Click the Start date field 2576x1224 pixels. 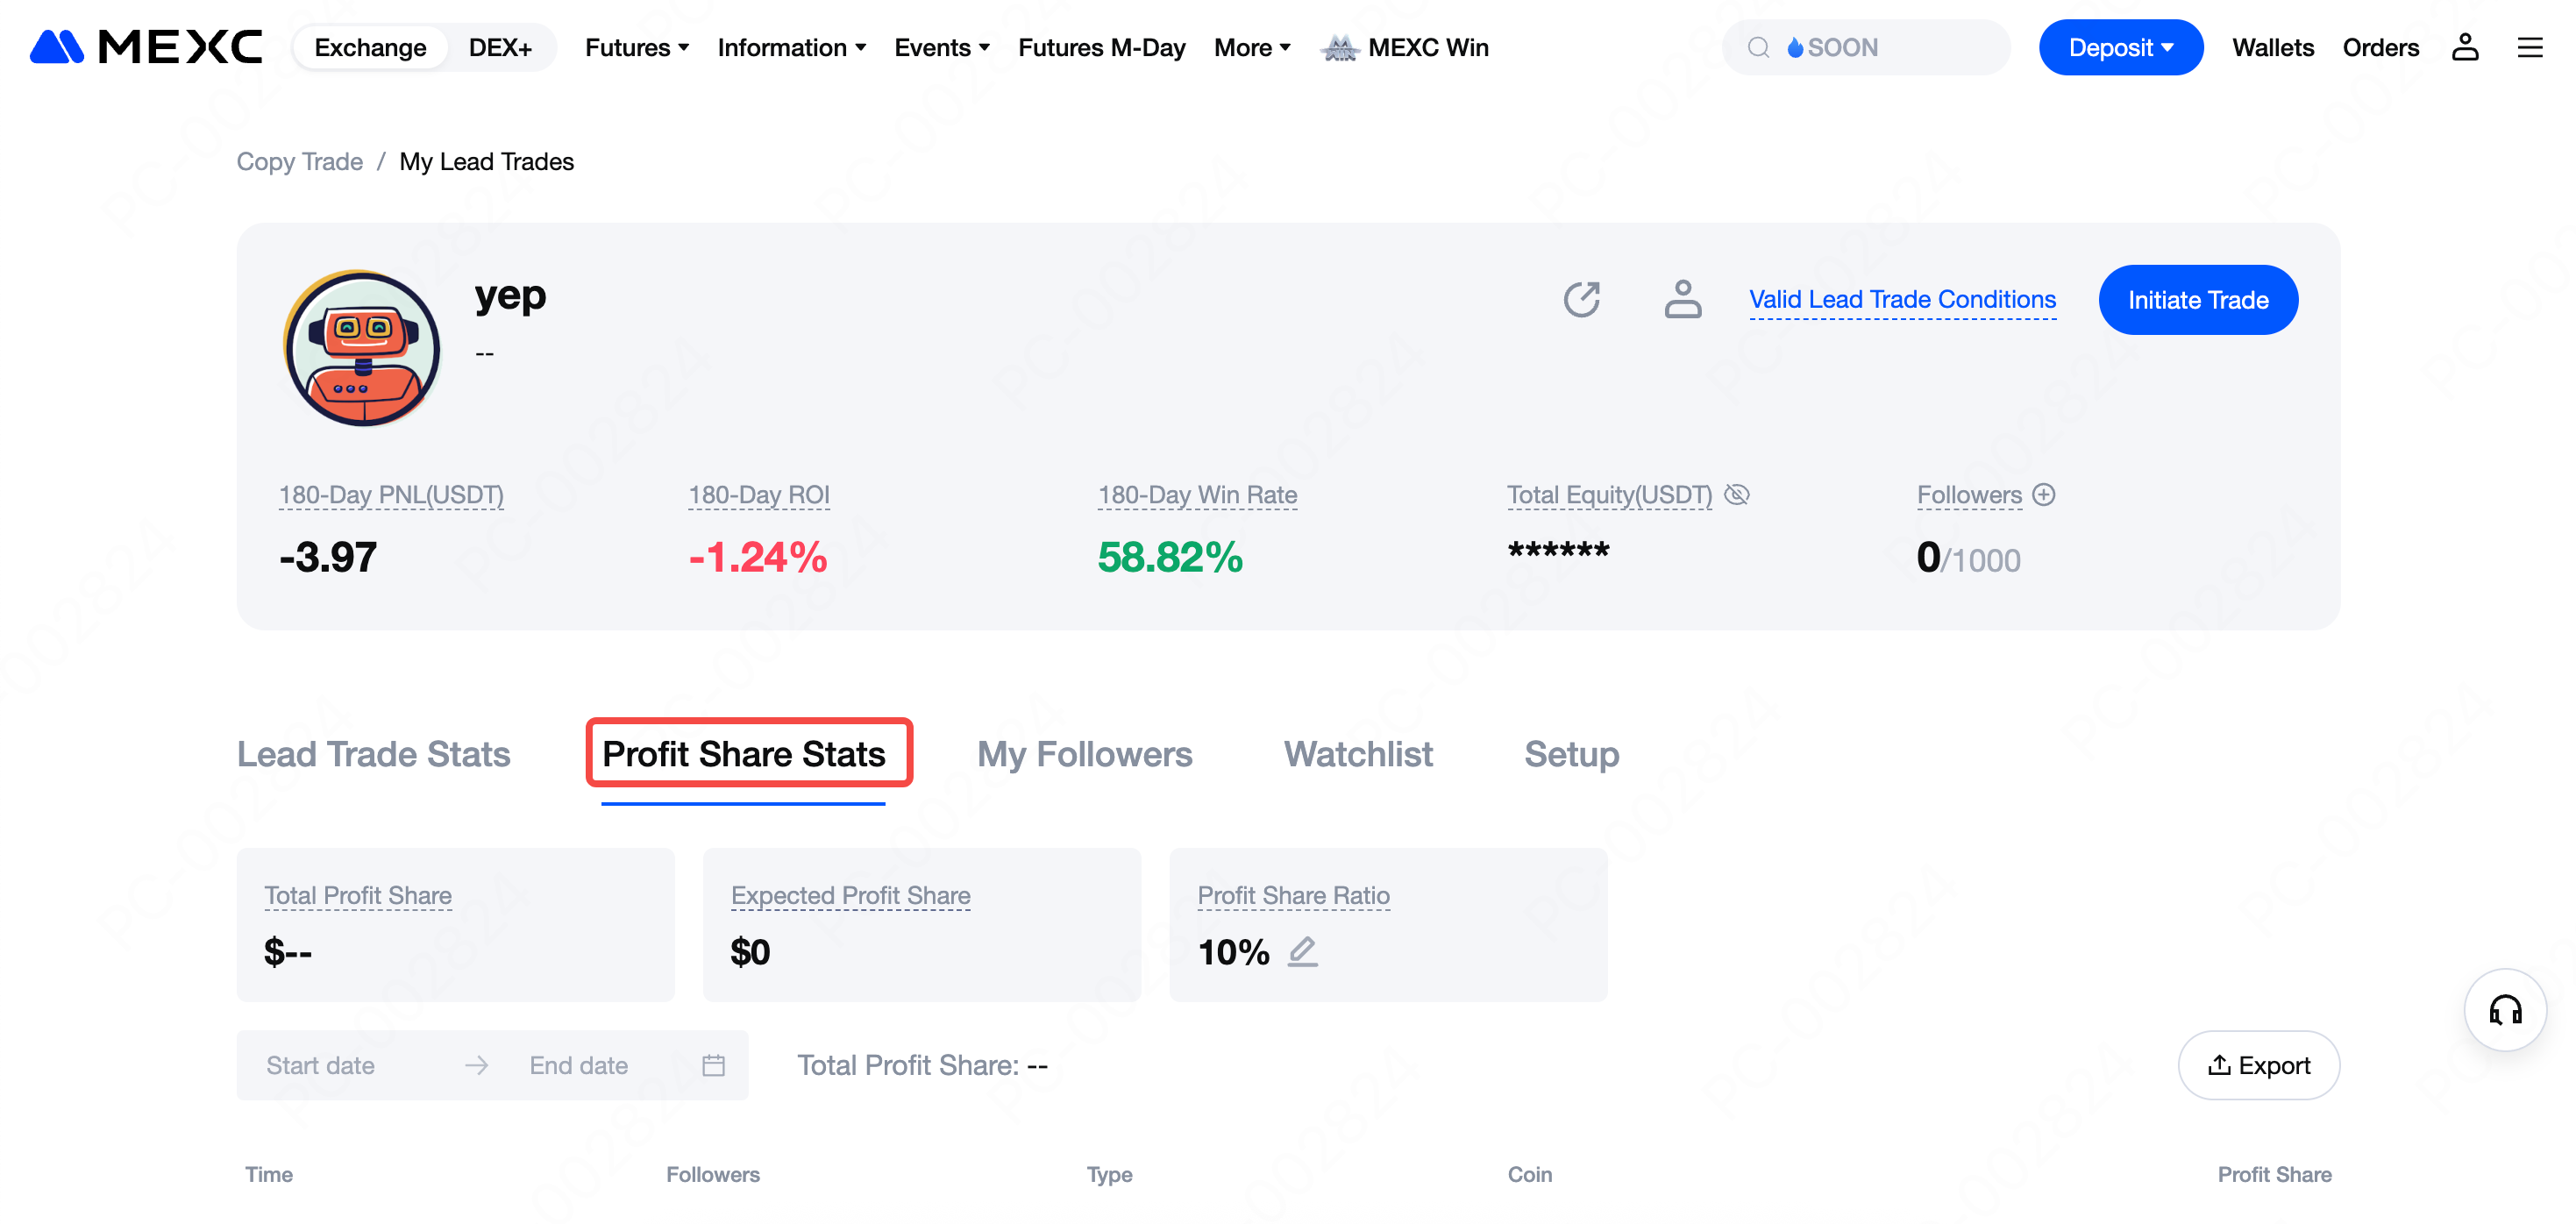pos(320,1065)
